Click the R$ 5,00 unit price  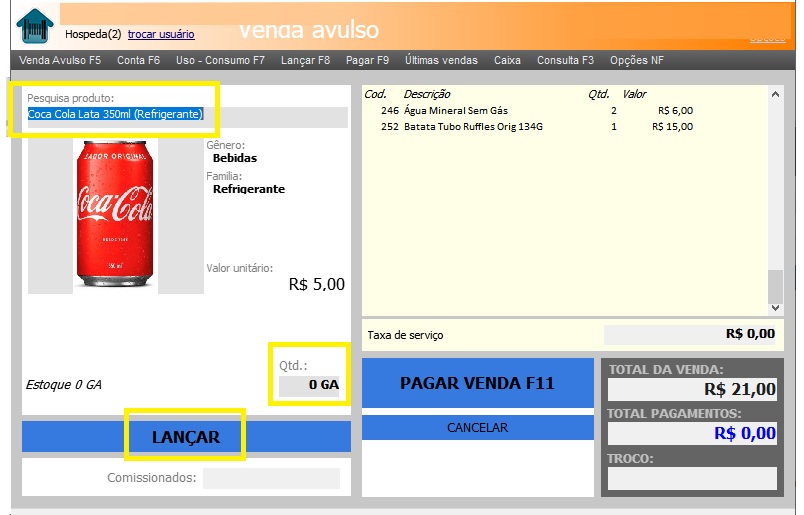click(x=317, y=284)
